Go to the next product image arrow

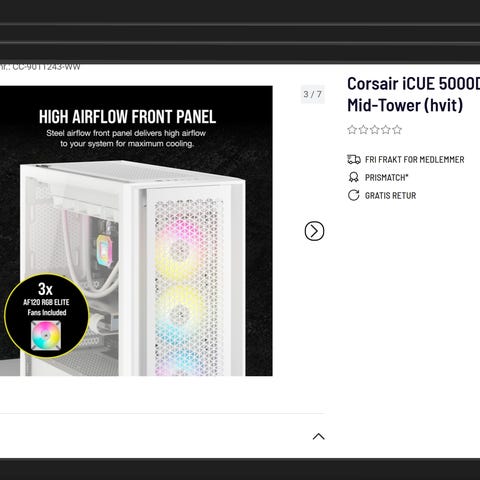314,231
